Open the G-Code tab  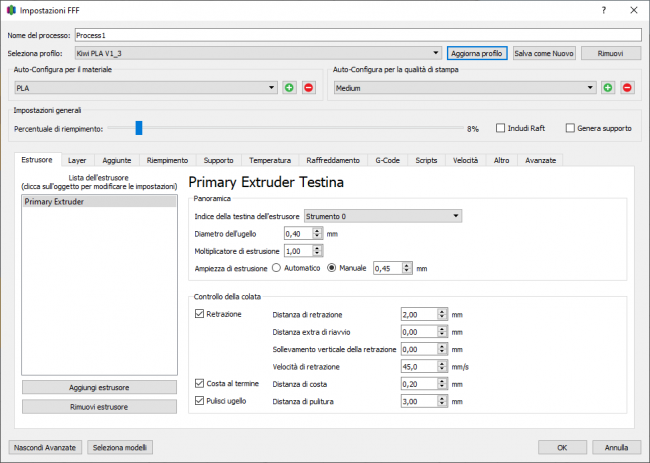pyautogui.click(x=387, y=160)
